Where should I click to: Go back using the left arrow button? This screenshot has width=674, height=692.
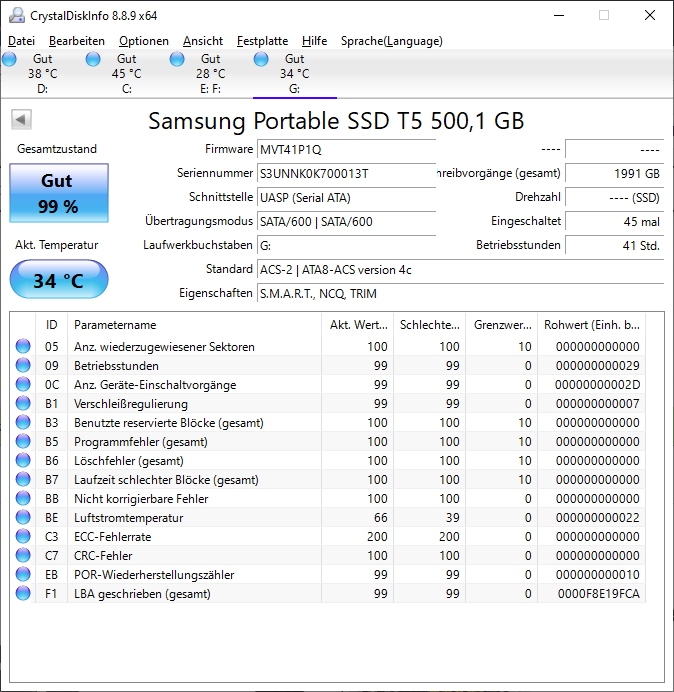(21, 119)
